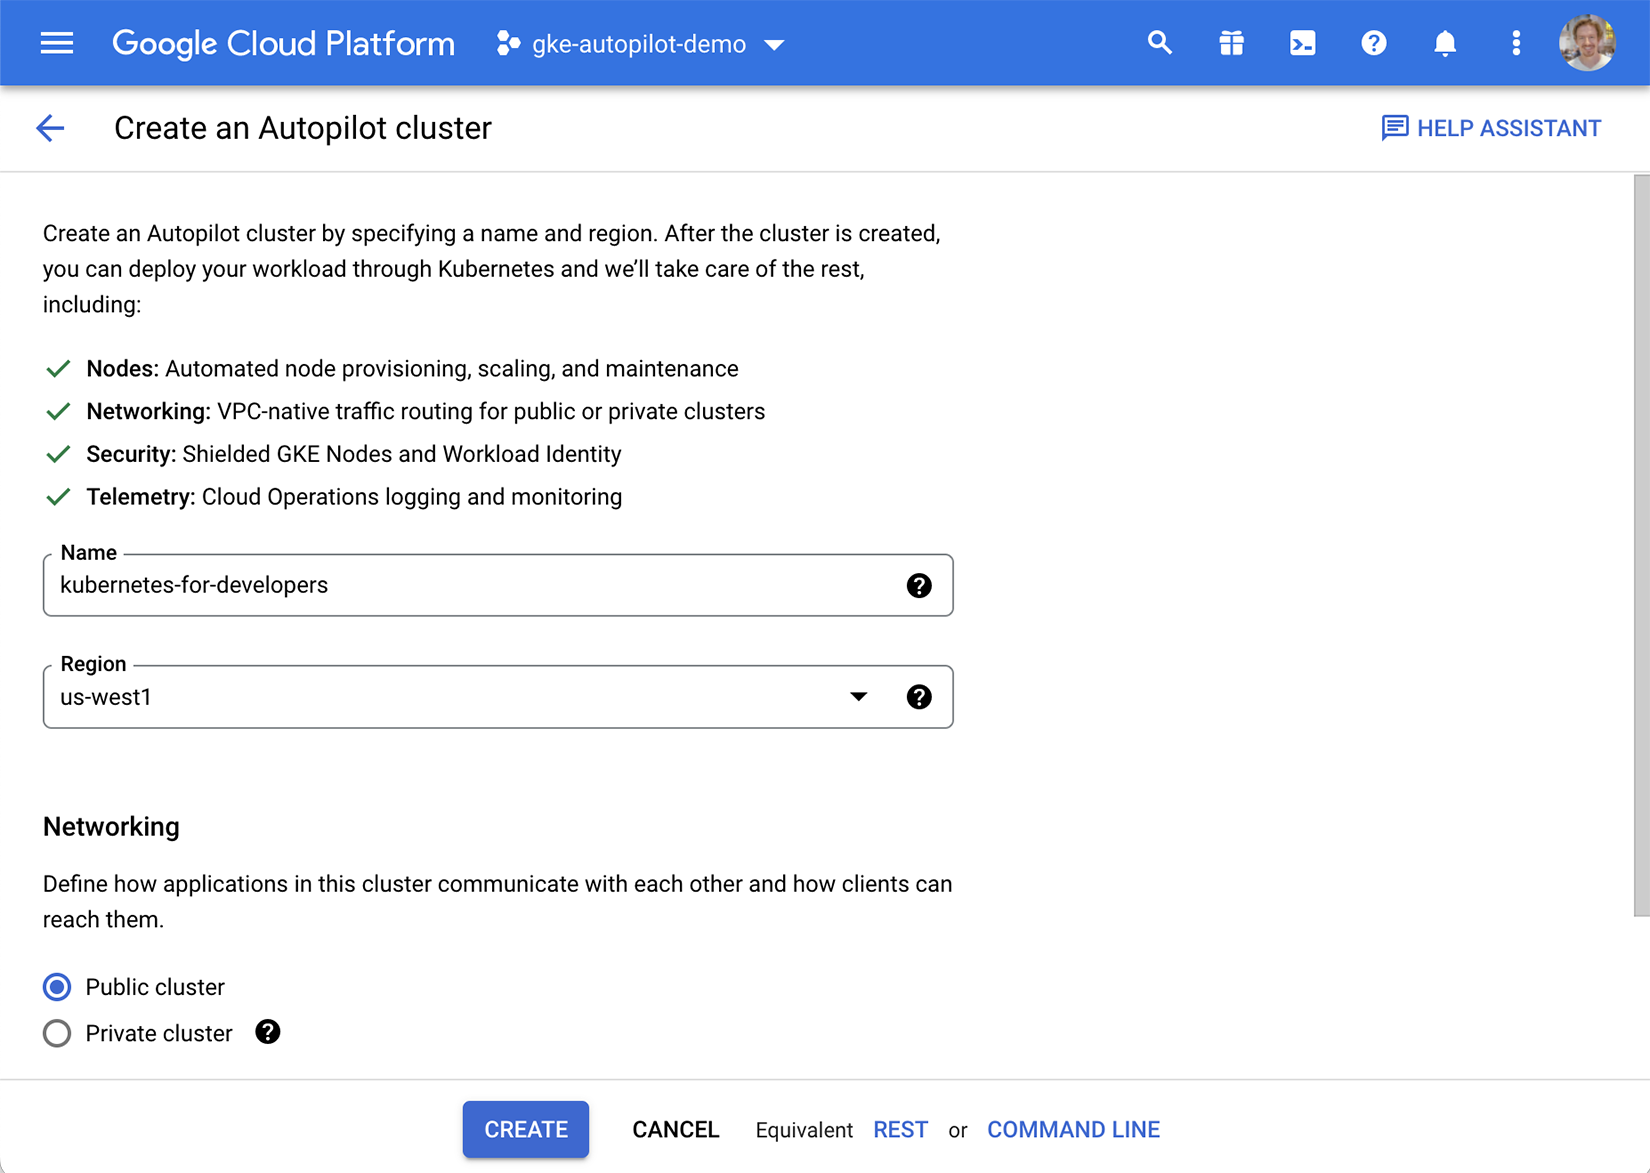
Task: Click the Networking section heading
Action: [111, 827]
